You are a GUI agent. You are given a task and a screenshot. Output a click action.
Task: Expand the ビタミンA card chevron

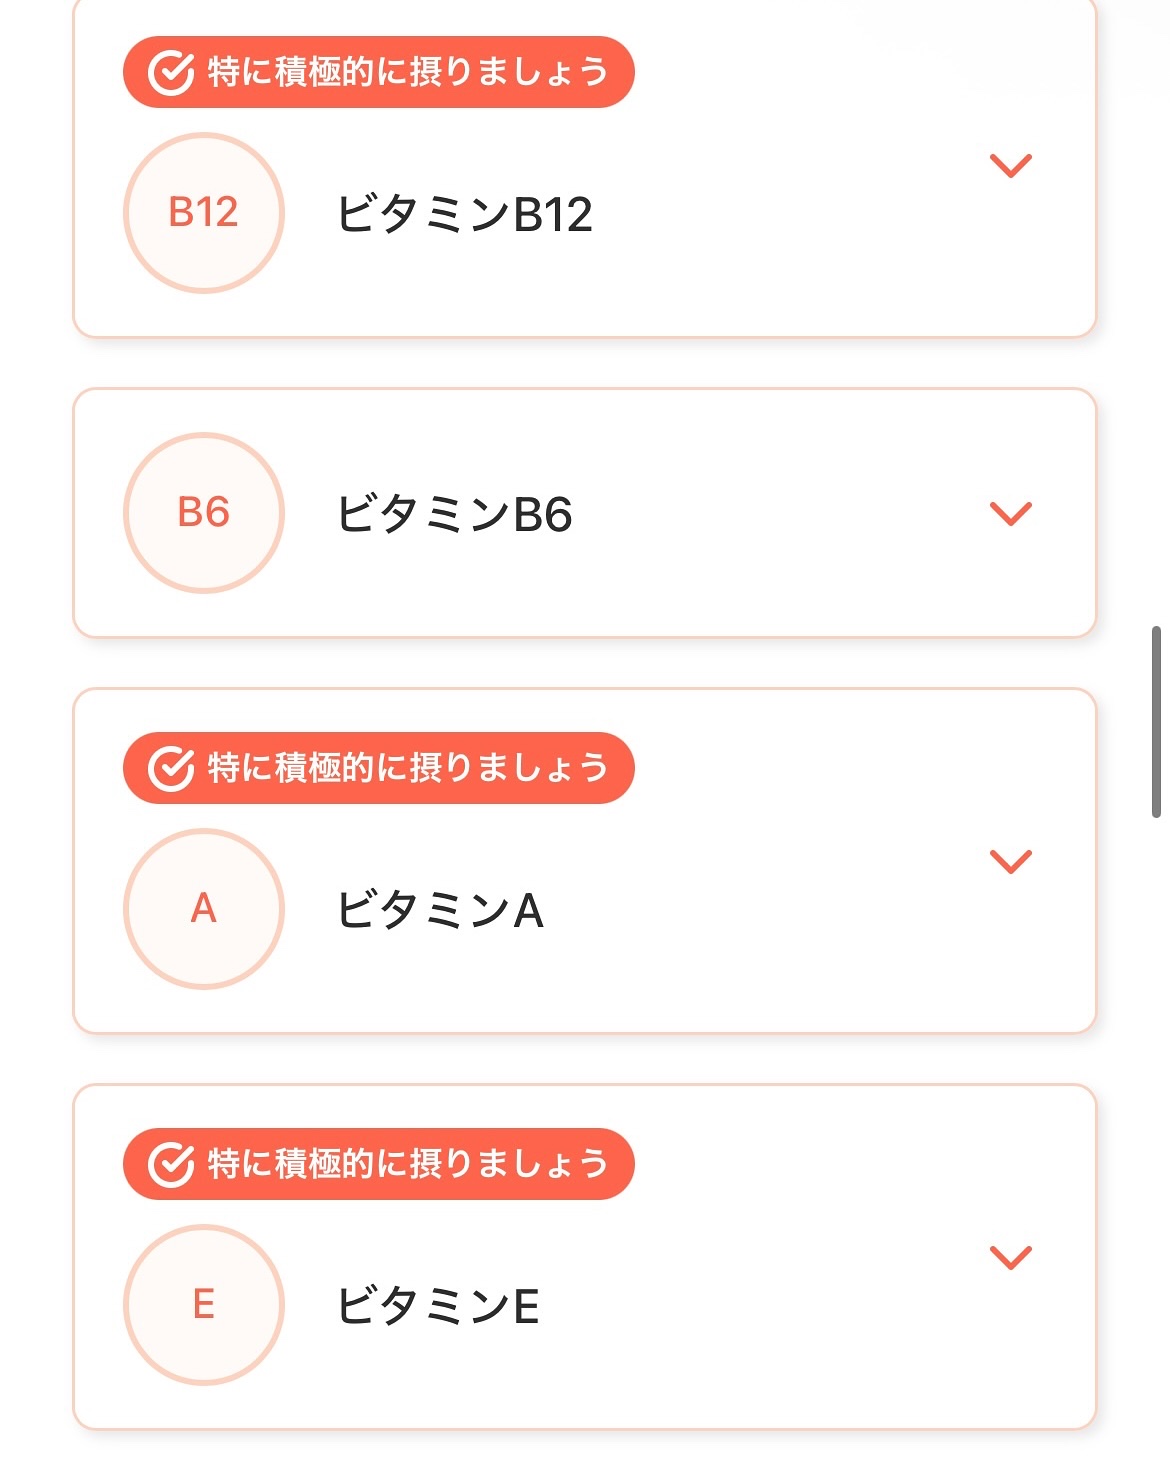coord(1010,861)
